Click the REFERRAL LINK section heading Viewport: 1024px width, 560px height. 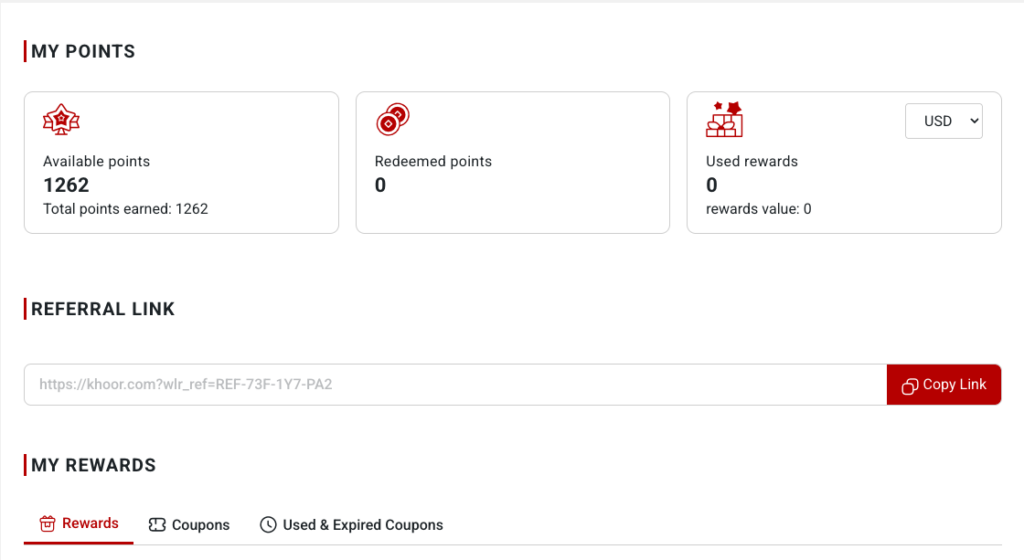(103, 309)
